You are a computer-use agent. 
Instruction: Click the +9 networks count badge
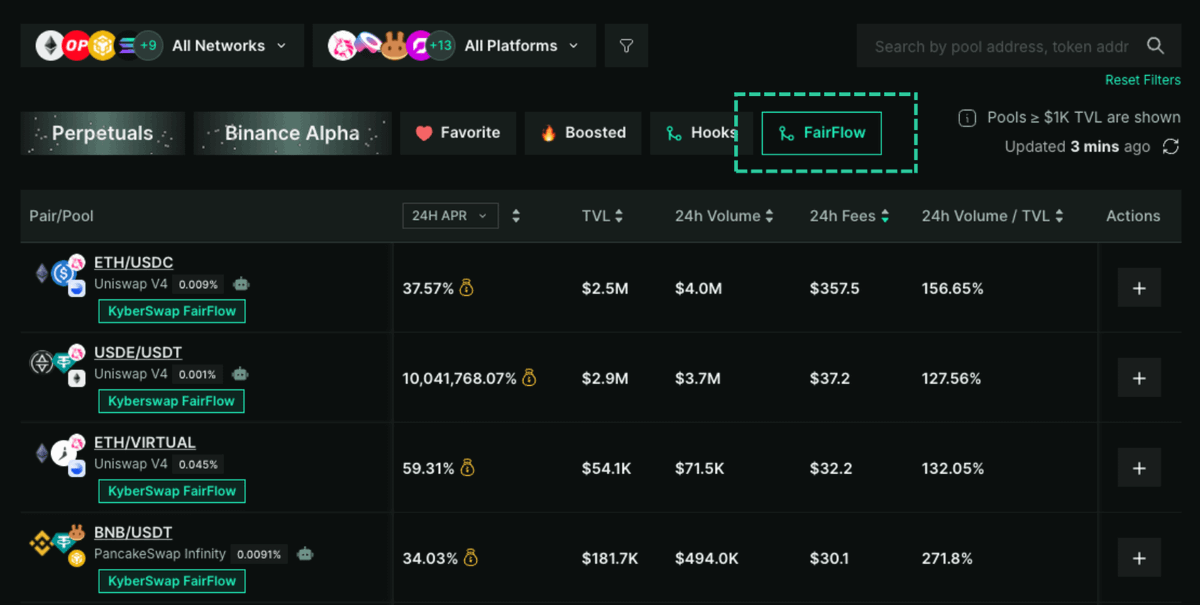[148, 46]
